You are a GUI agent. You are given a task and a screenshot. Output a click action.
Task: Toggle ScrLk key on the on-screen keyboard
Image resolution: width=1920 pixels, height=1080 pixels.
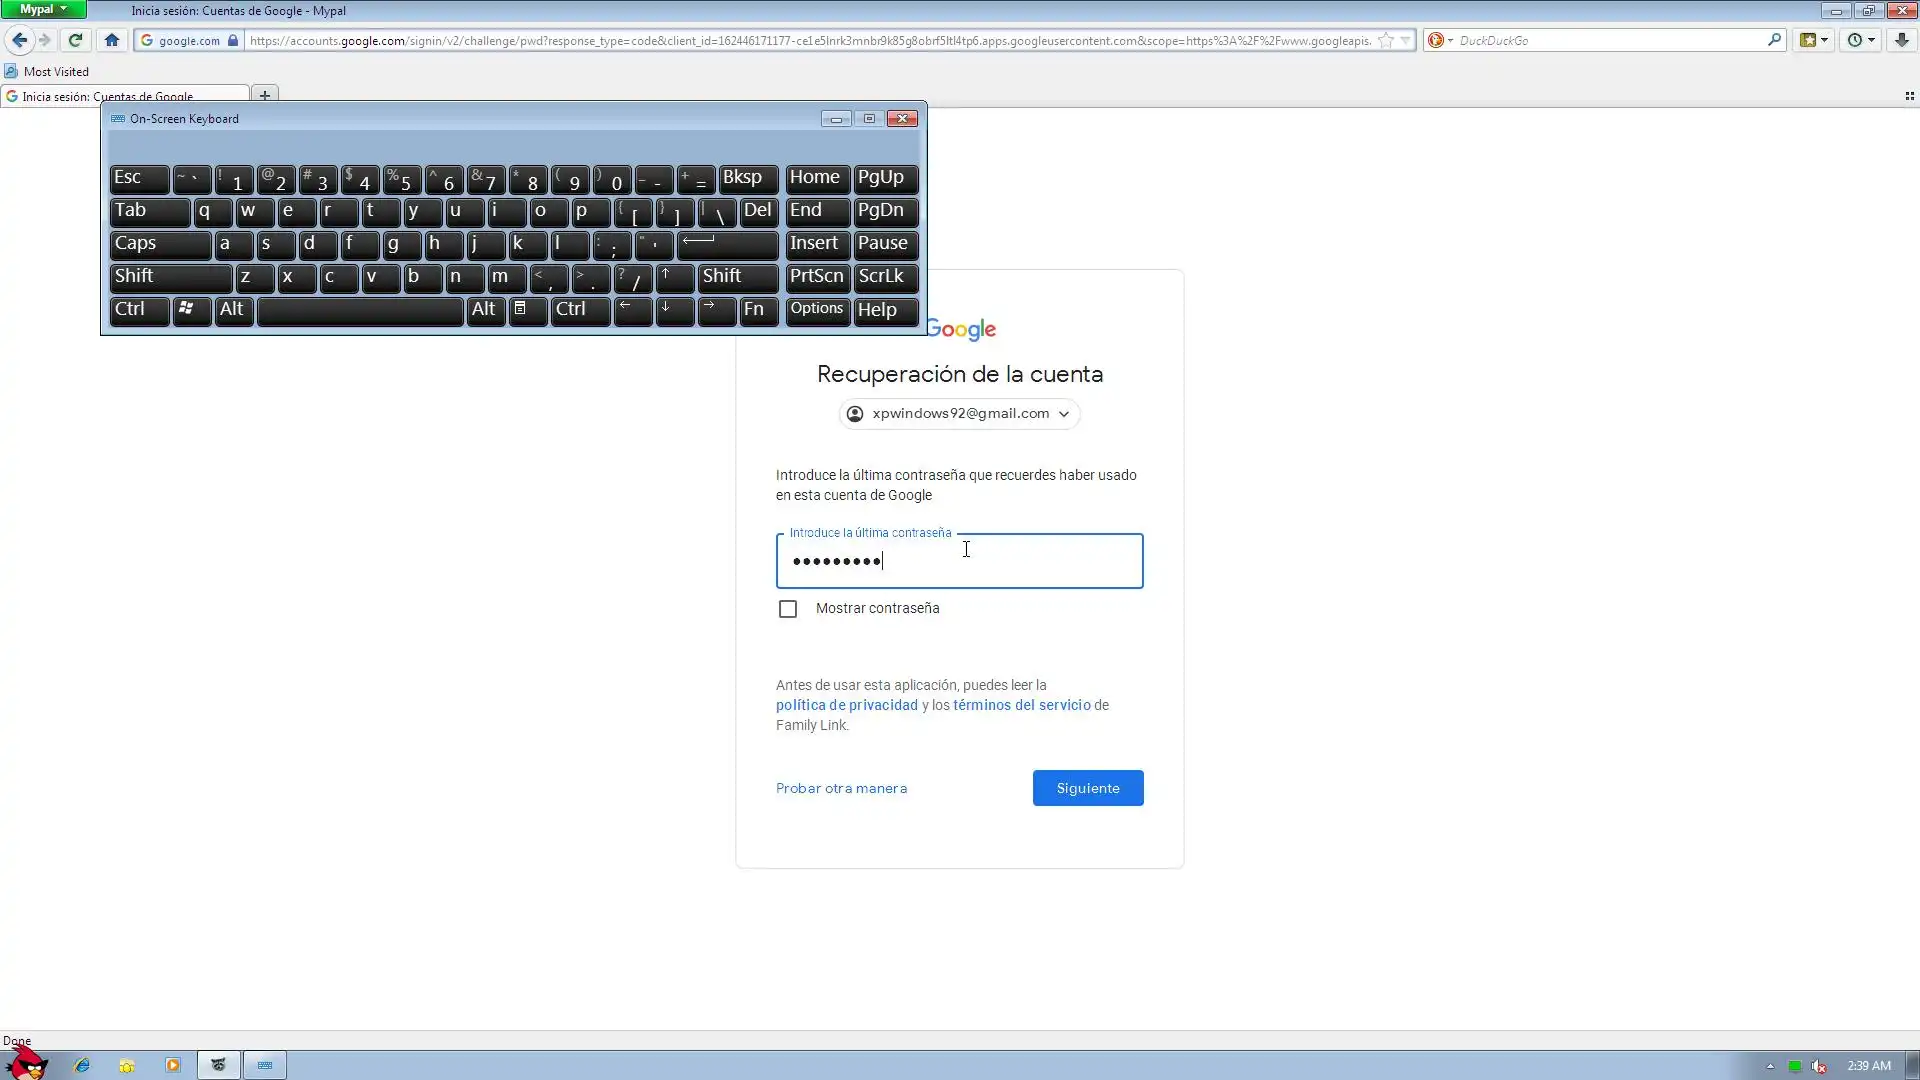pos(885,277)
